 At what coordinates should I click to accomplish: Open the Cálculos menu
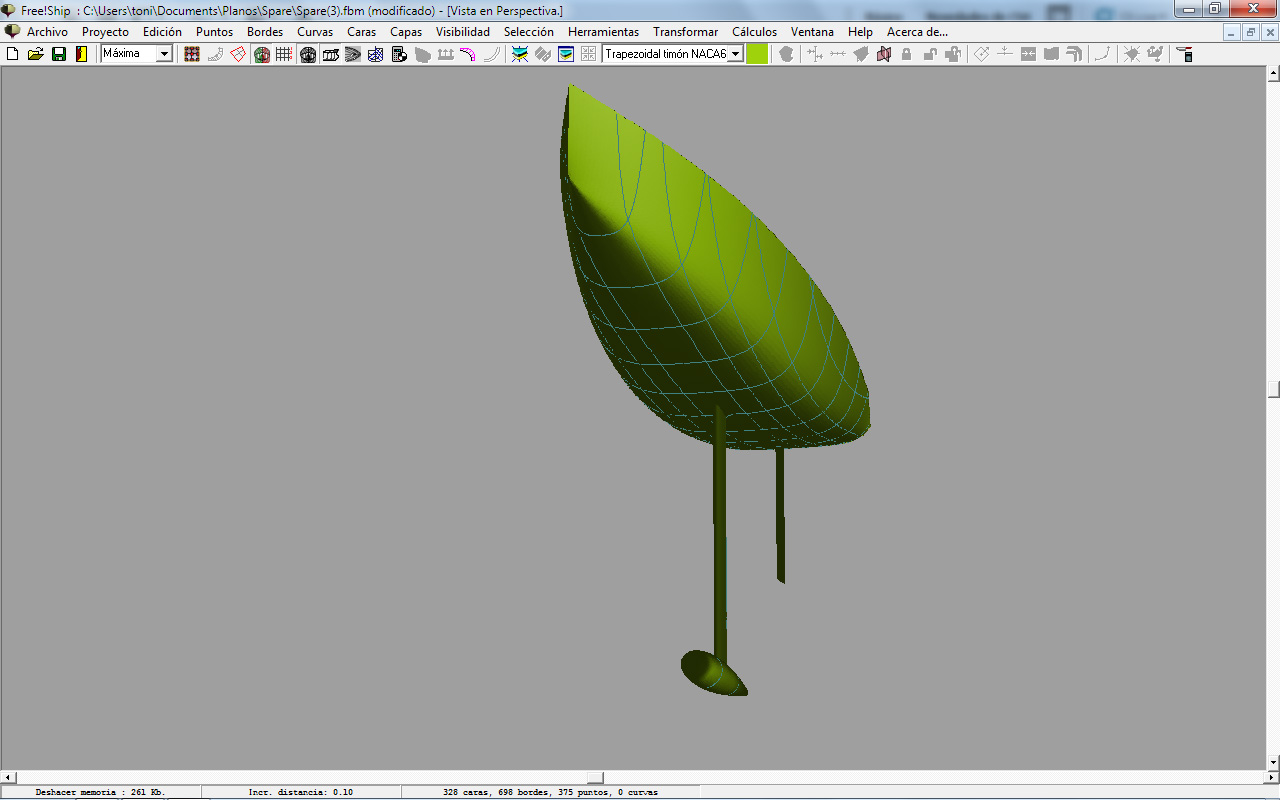(754, 32)
